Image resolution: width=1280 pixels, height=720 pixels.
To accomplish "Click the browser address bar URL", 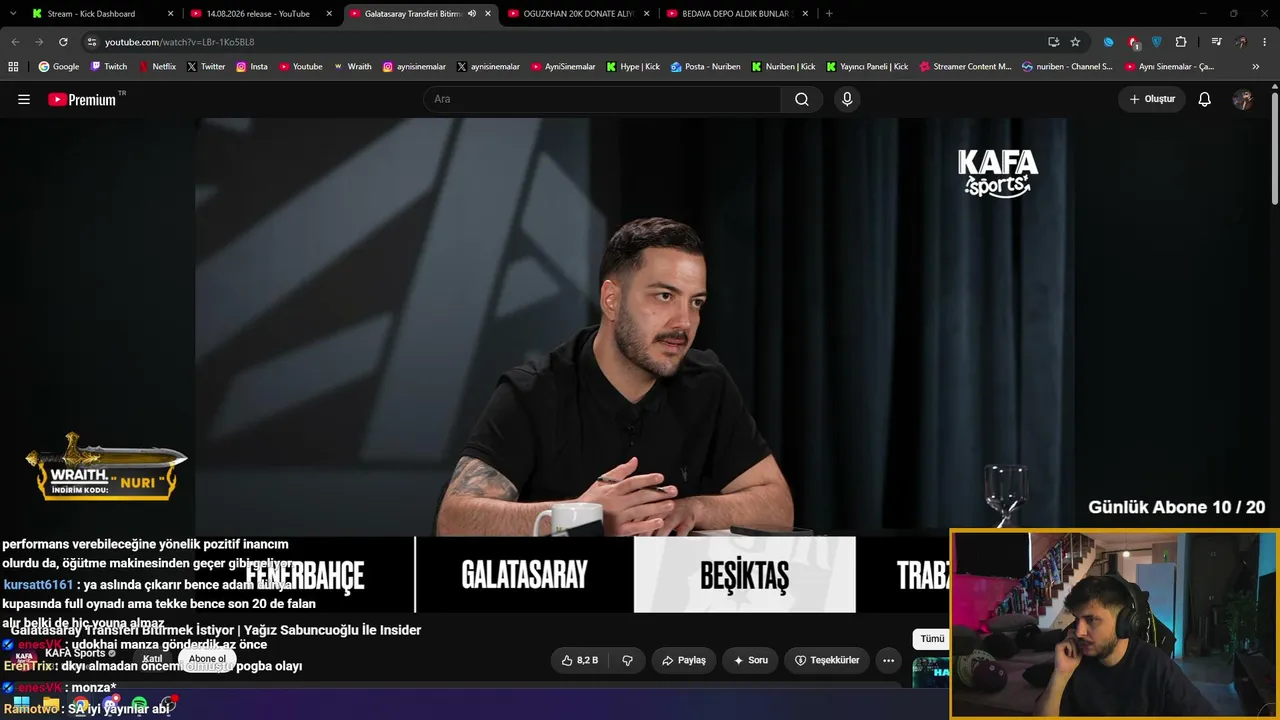I will pyautogui.click(x=180, y=42).
